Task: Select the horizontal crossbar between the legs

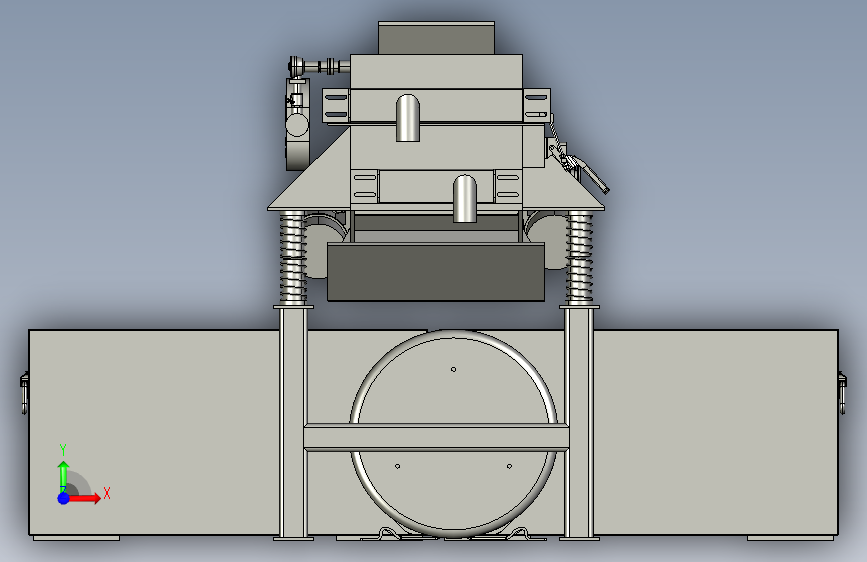Action: 436,438
